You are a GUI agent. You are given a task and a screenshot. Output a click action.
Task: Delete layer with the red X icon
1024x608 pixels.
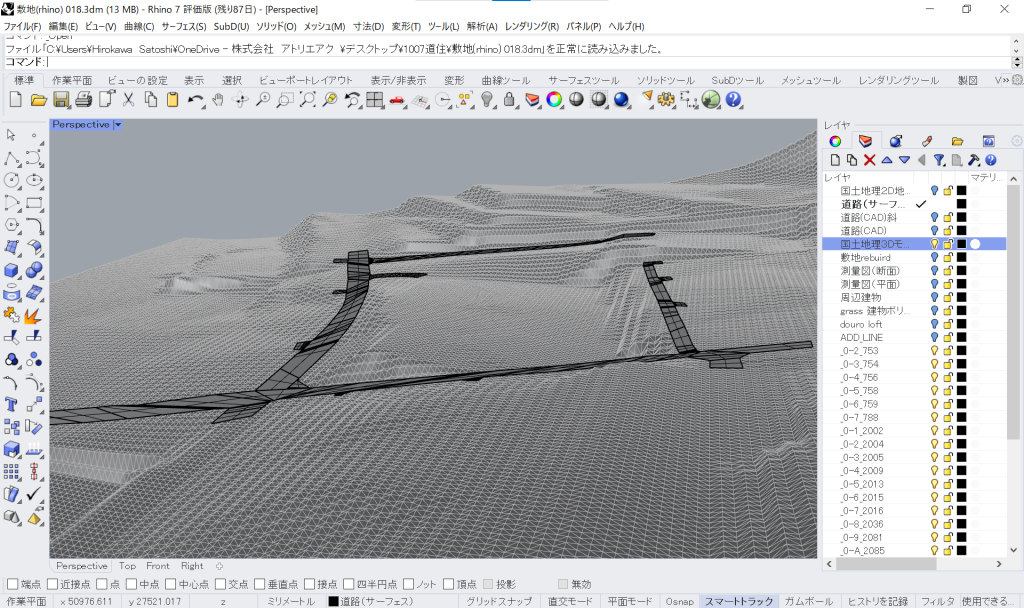pos(869,160)
